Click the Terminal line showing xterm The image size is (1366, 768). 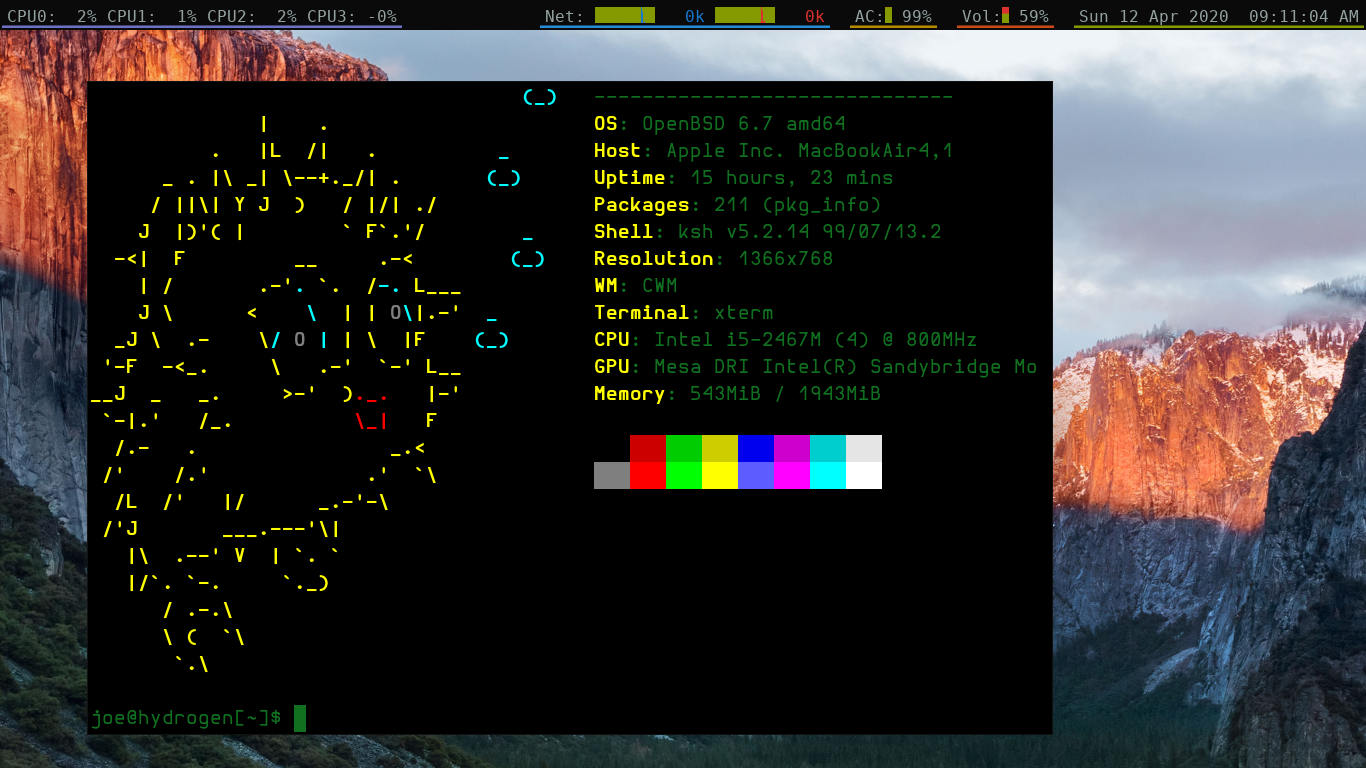click(684, 313)
